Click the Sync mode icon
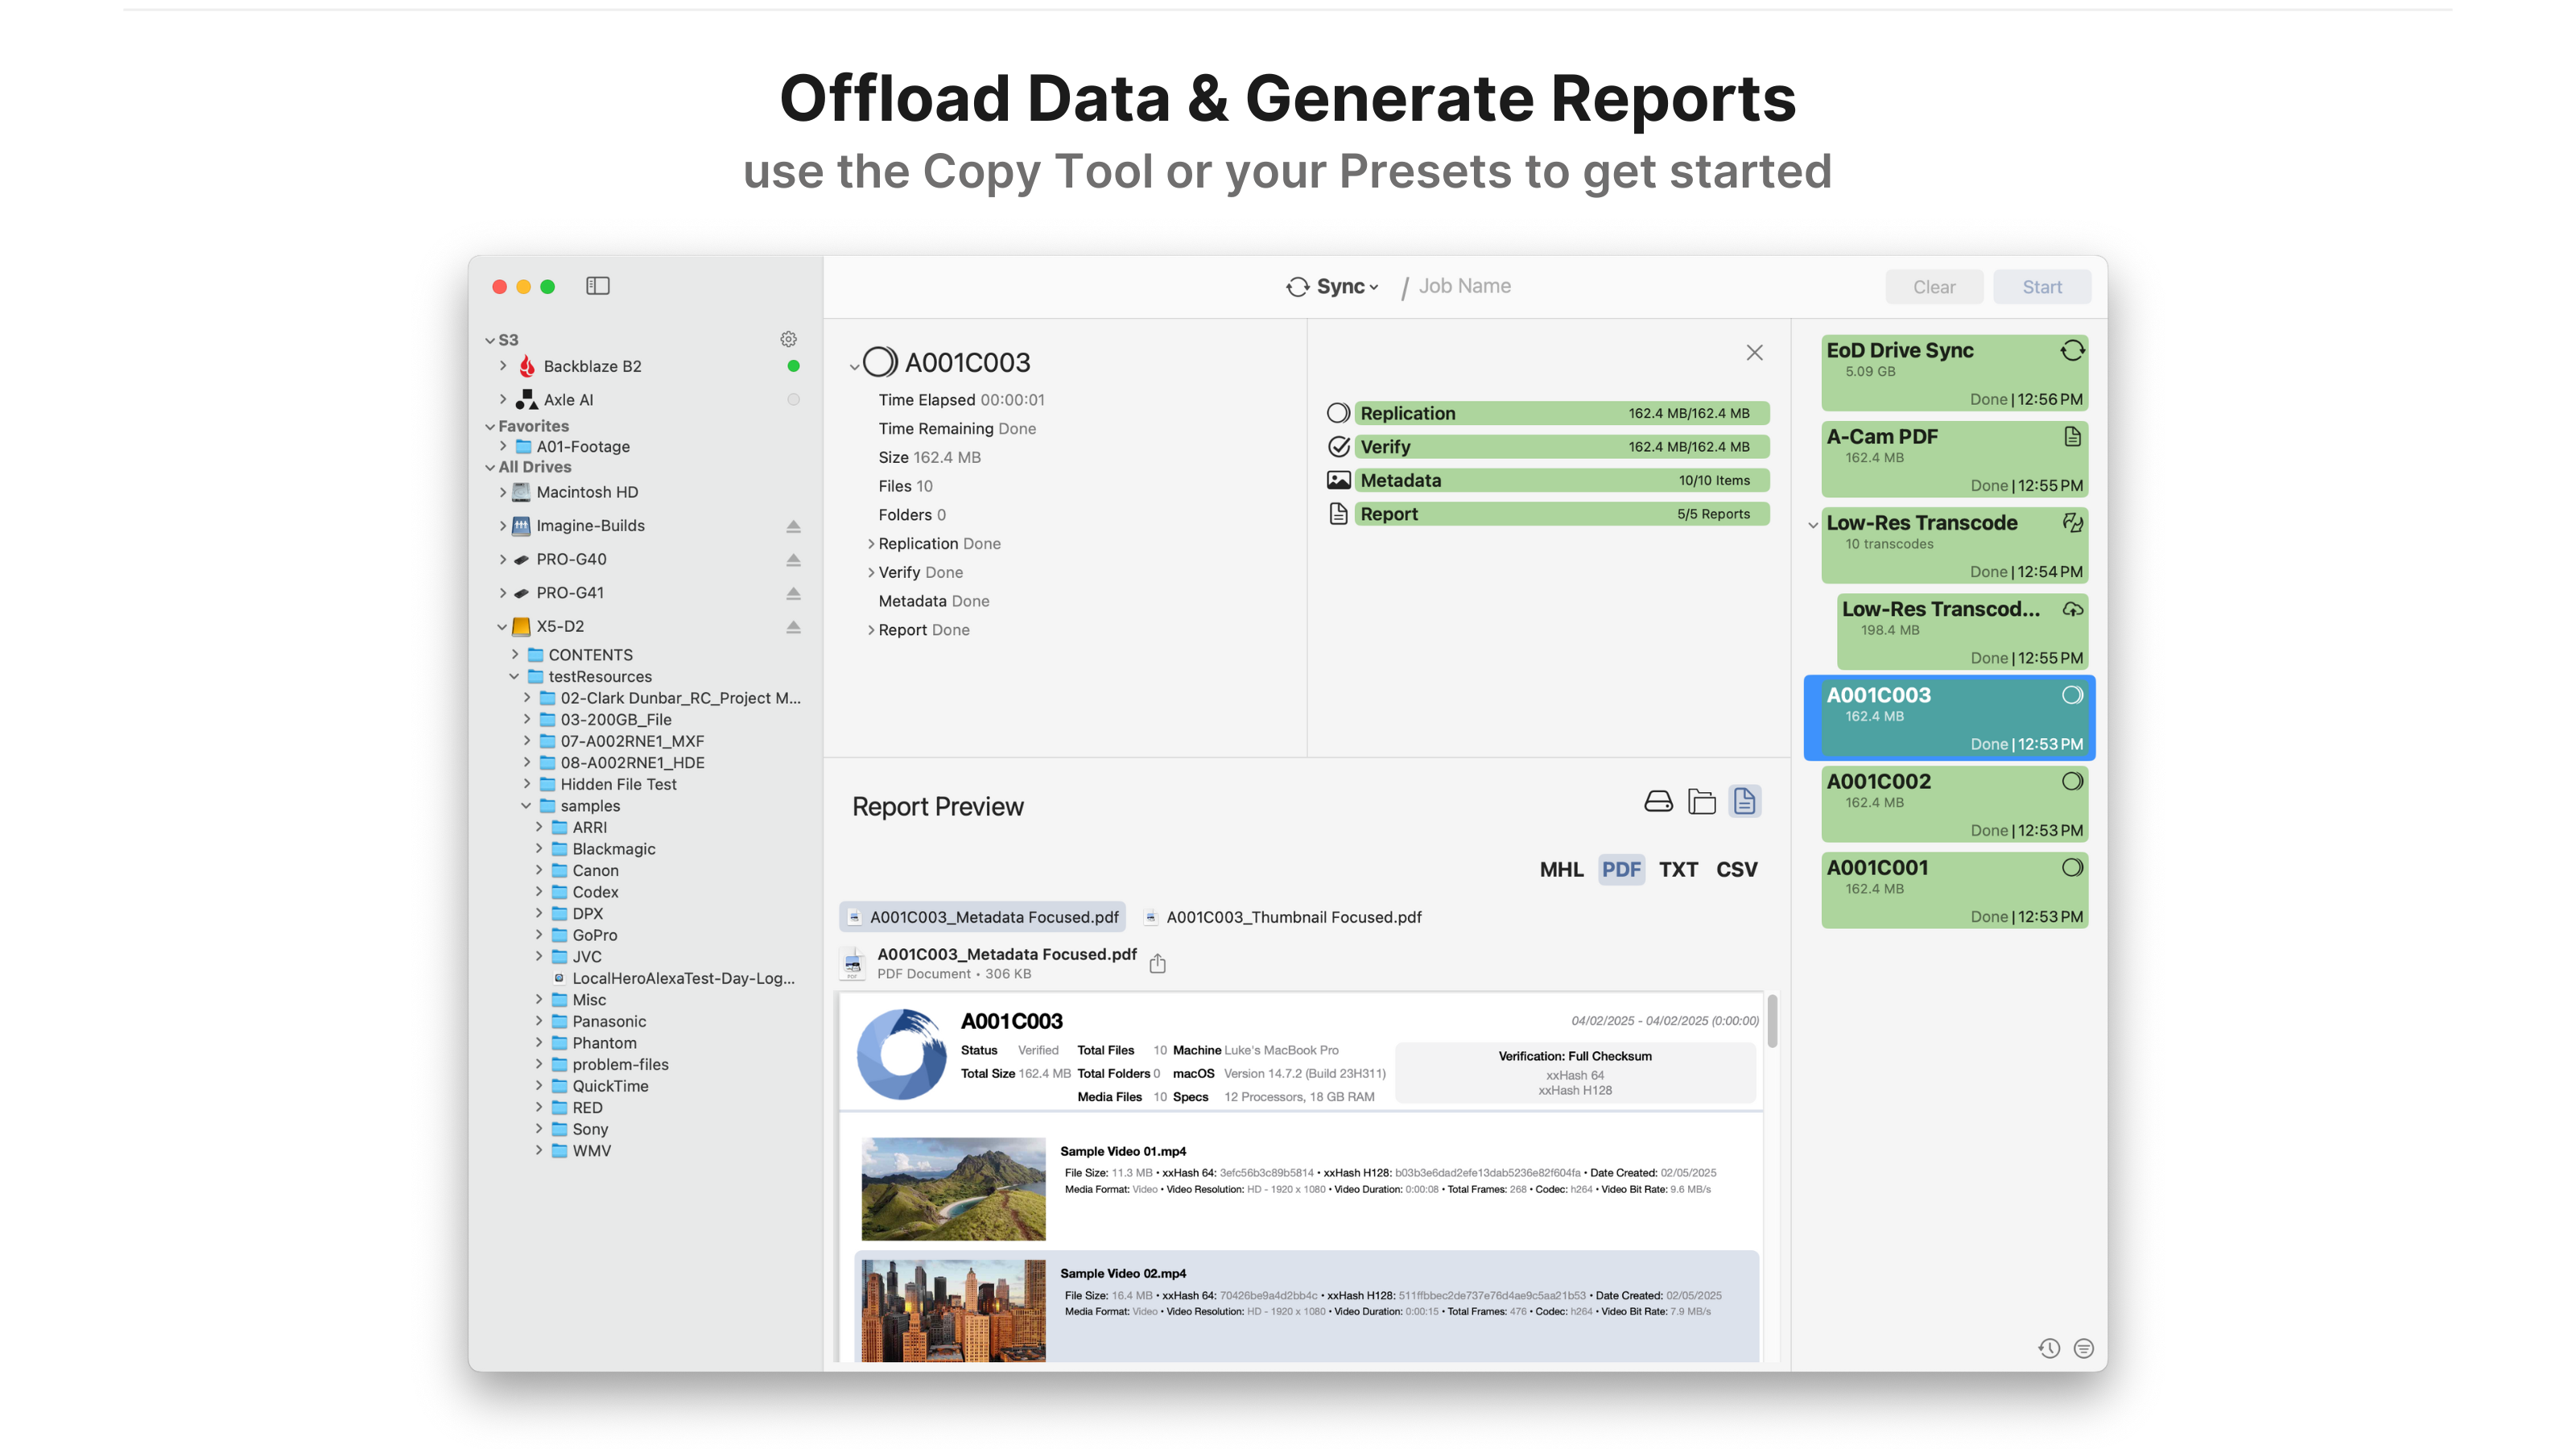 coord(1297,287)
